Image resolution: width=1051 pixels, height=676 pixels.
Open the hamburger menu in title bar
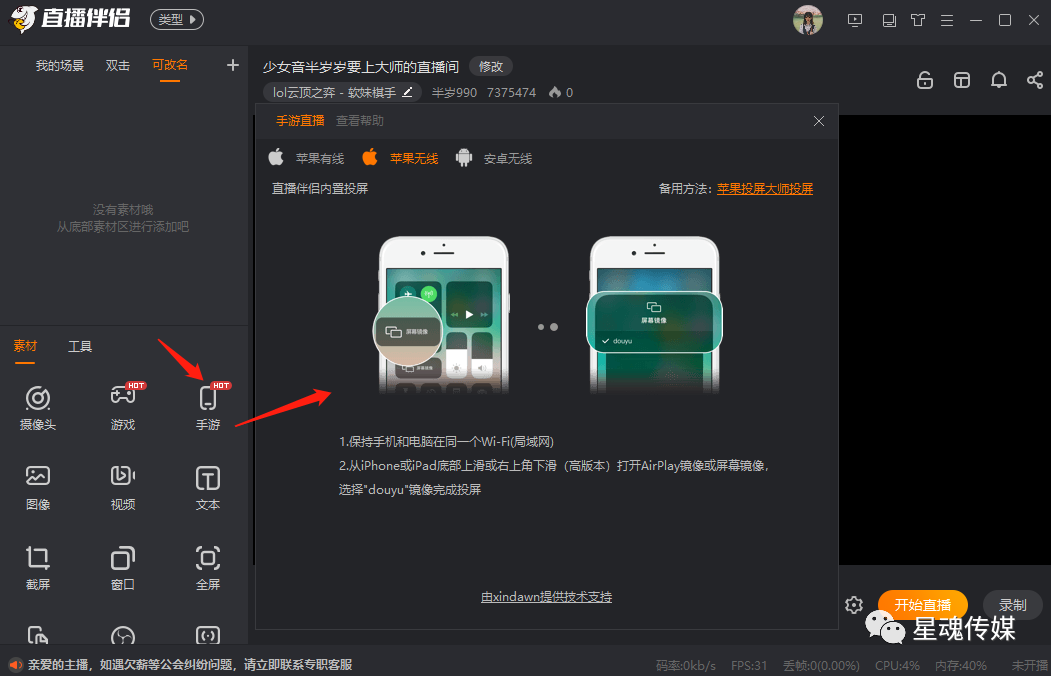tap(946, 20)
